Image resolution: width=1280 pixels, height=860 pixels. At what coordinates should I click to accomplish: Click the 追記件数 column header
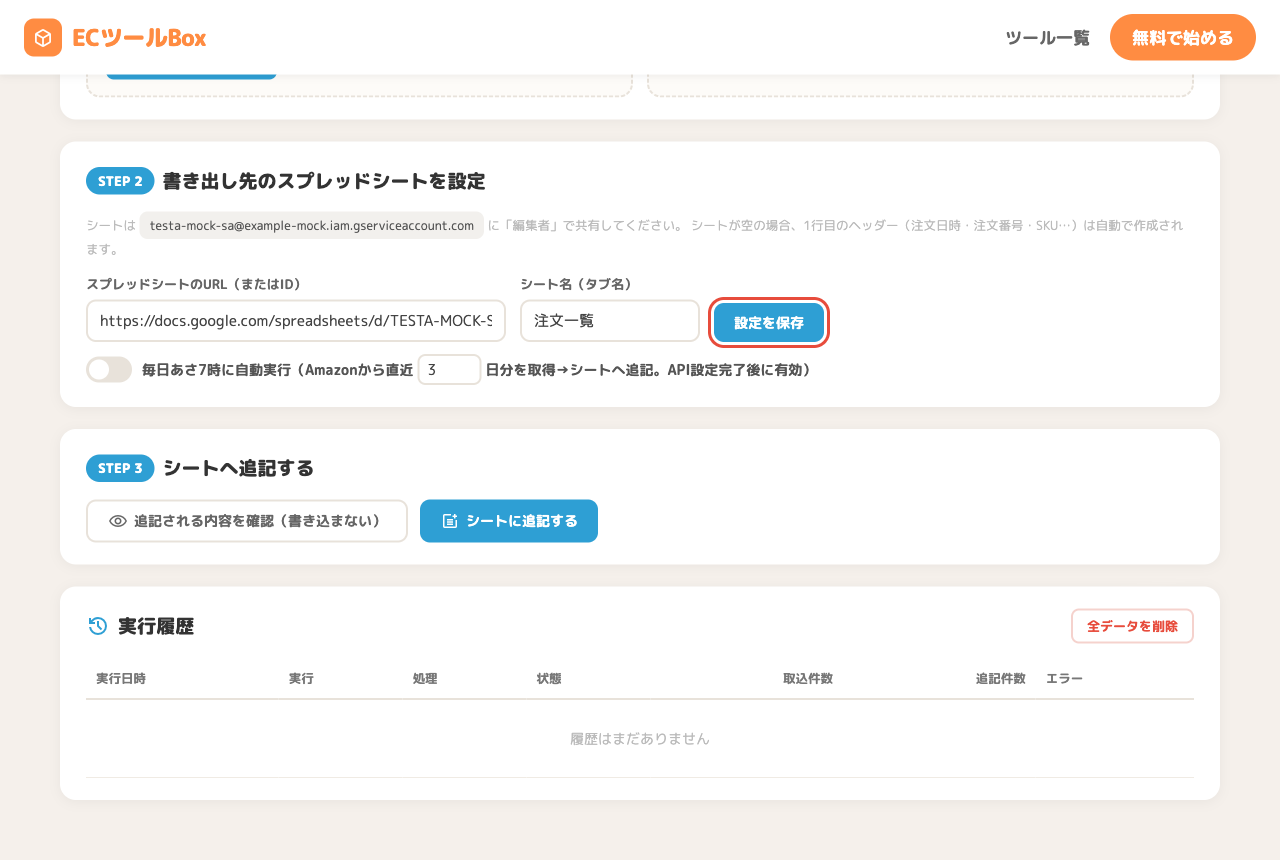[1001, 679]
